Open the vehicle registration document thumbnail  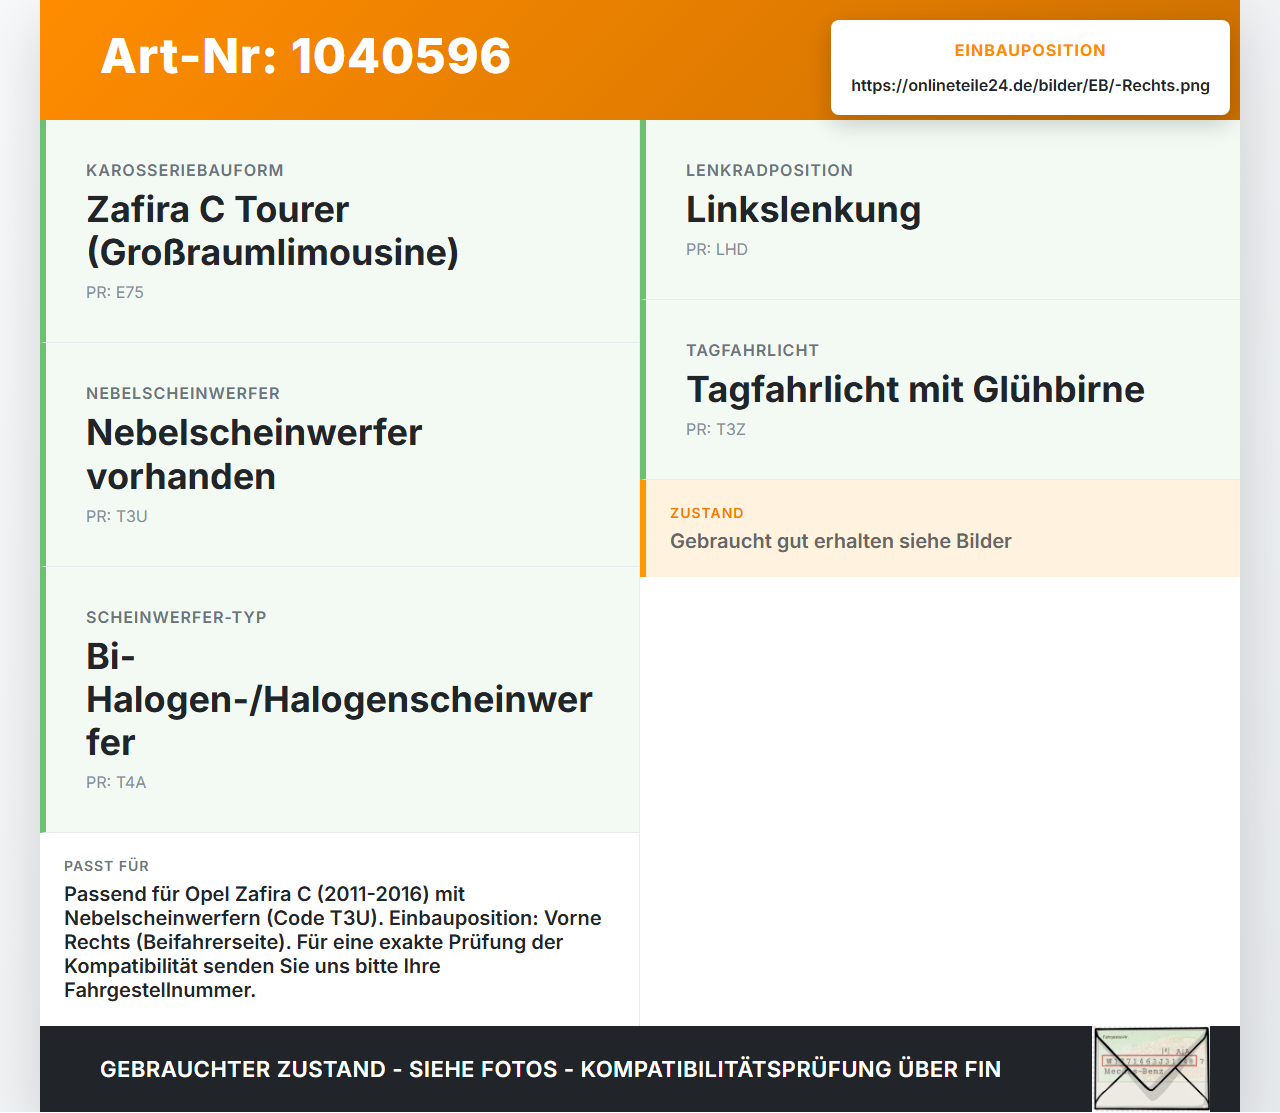[1151, 1069]
